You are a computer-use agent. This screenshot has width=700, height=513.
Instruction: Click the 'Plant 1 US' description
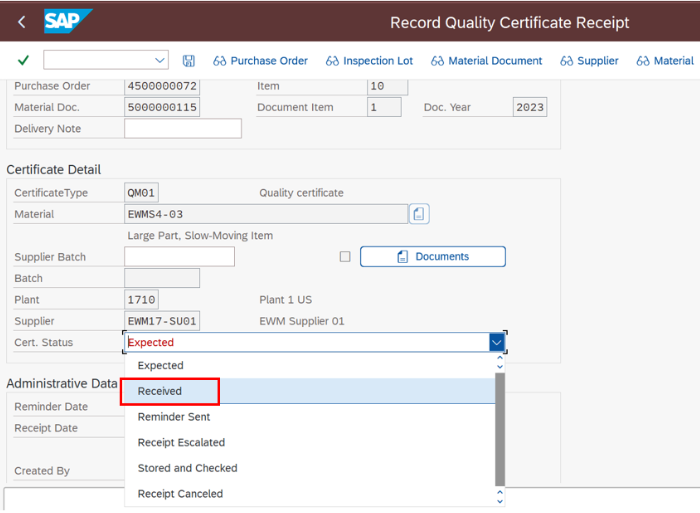285,300
